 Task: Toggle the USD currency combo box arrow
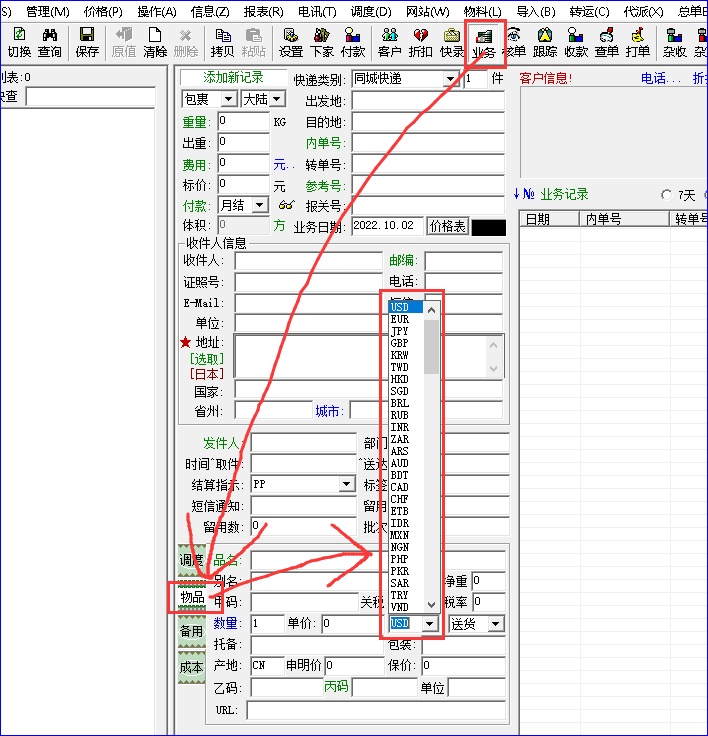(429, 624)
